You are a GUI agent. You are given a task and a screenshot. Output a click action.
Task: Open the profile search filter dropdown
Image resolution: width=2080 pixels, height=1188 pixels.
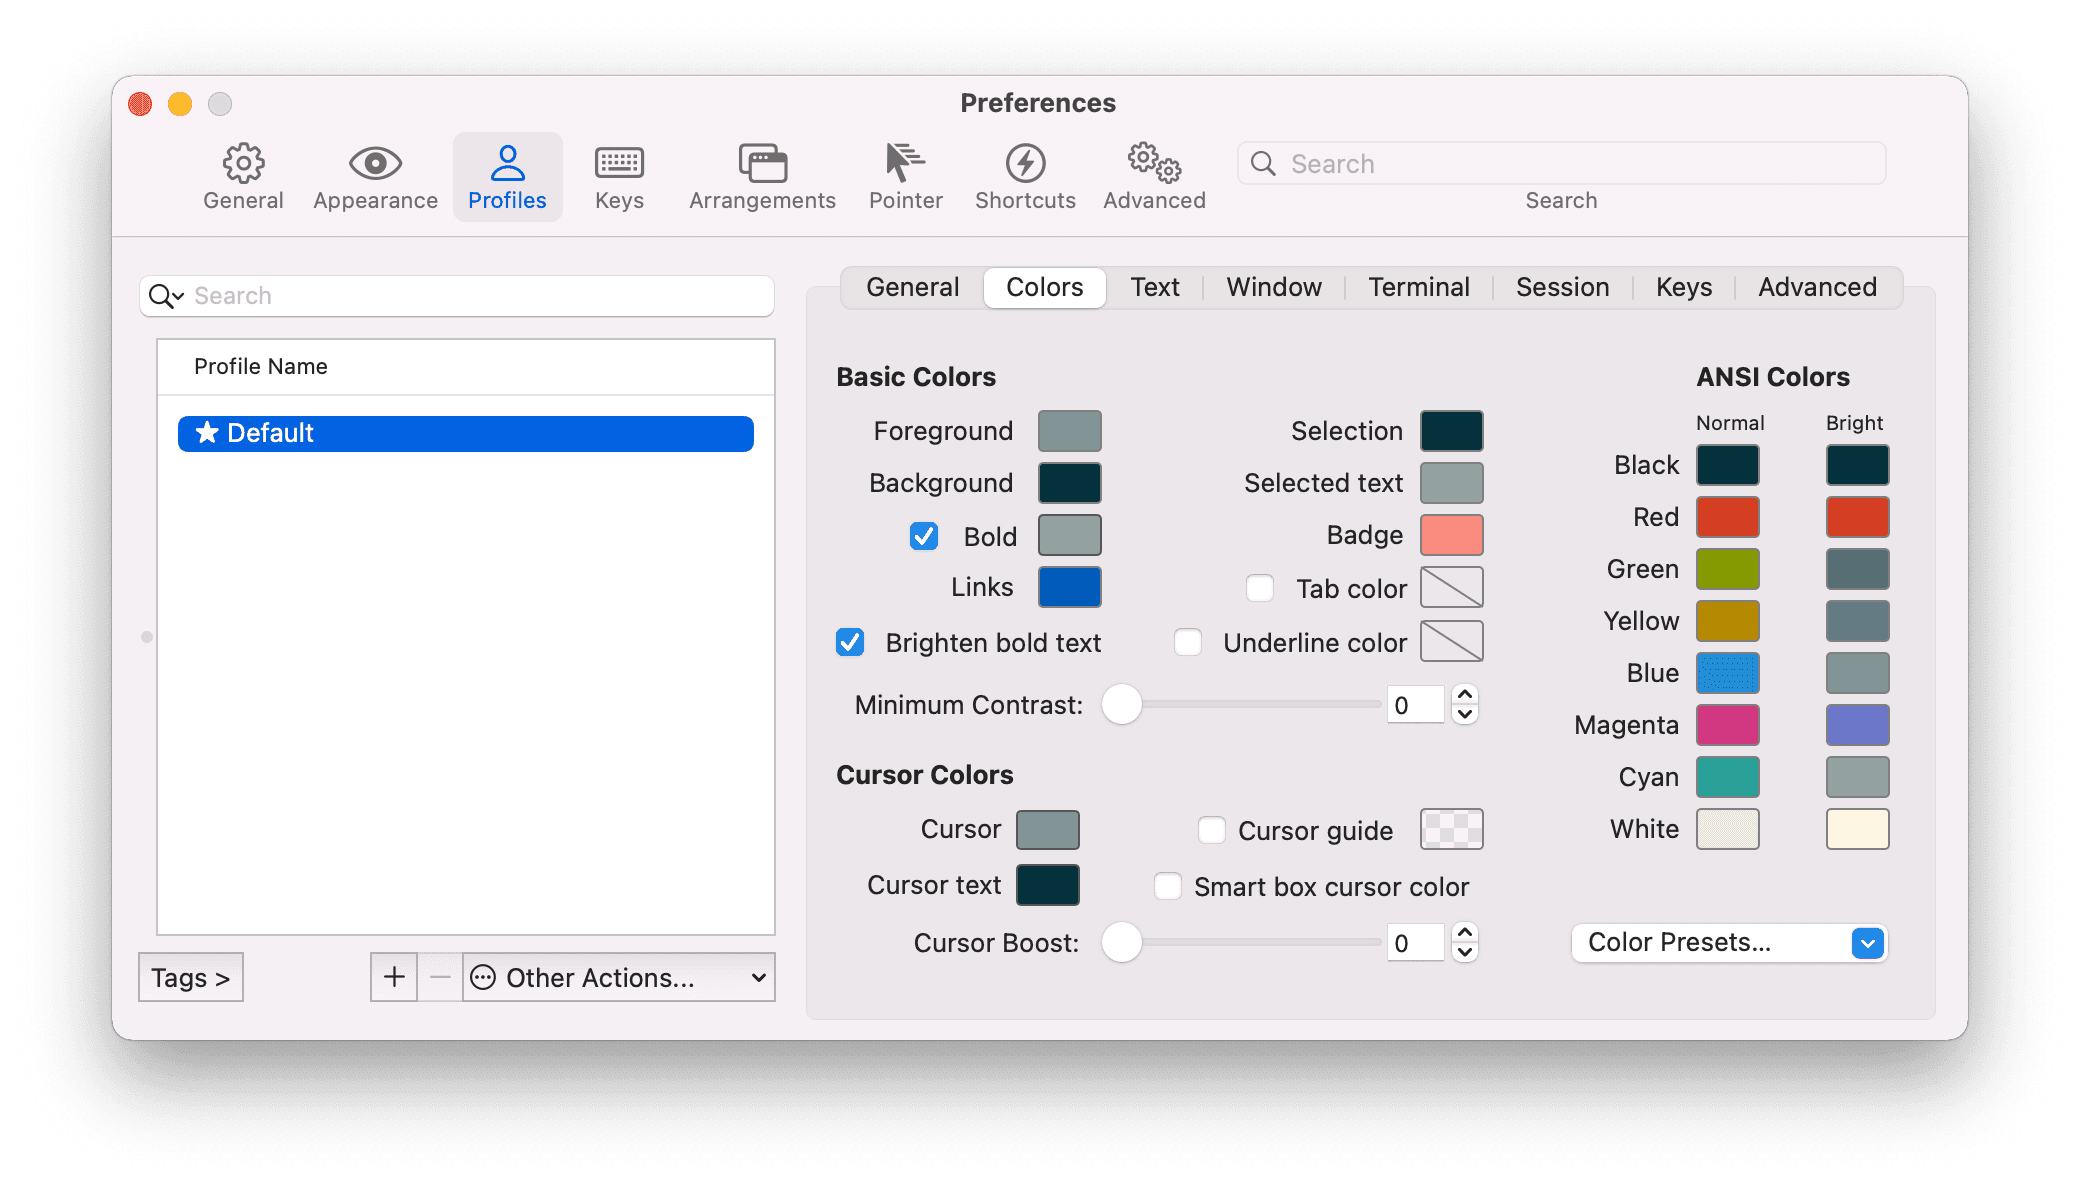click(x=166, y=296)
